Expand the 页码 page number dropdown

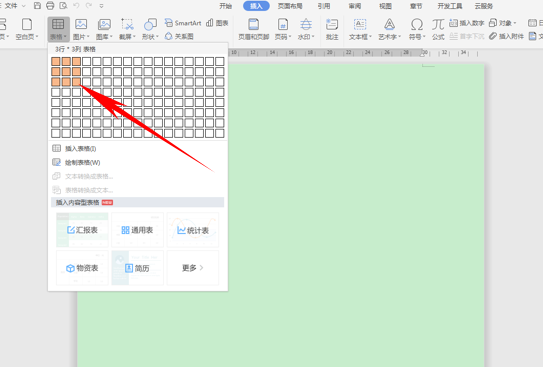[x=290, y=37]
